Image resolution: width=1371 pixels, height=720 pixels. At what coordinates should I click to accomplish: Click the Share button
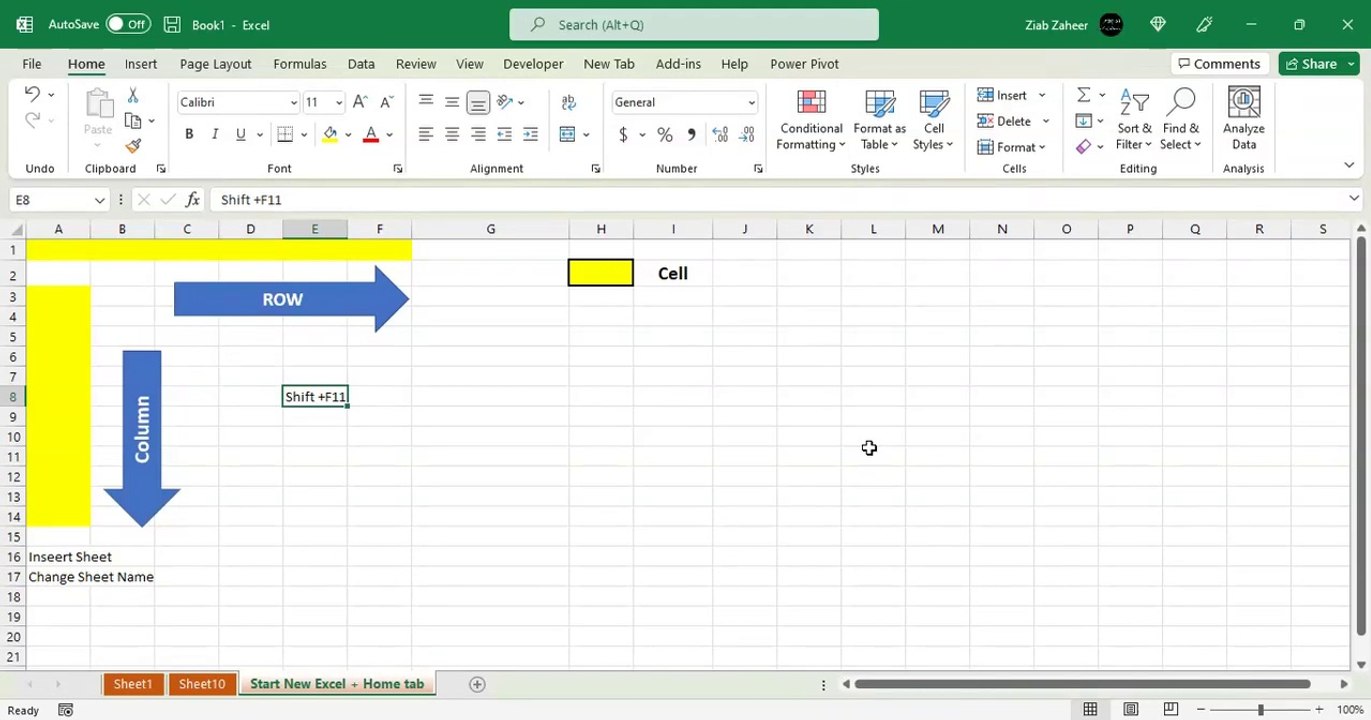[1318, 63]
